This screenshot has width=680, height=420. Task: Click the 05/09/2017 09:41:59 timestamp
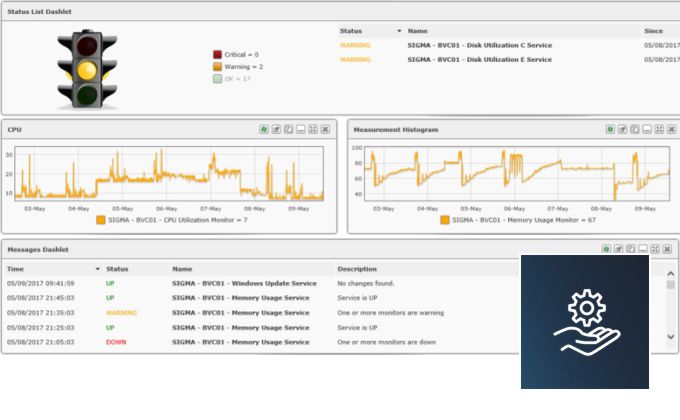point(40,283)
